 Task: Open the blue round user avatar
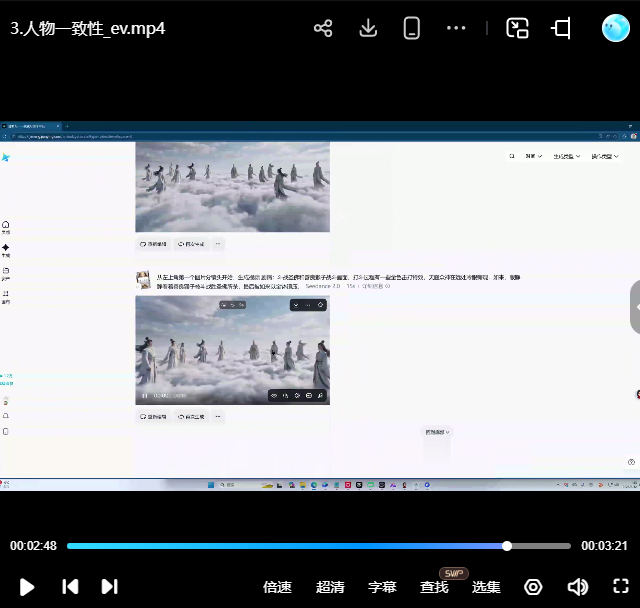[x=616, y=28]
